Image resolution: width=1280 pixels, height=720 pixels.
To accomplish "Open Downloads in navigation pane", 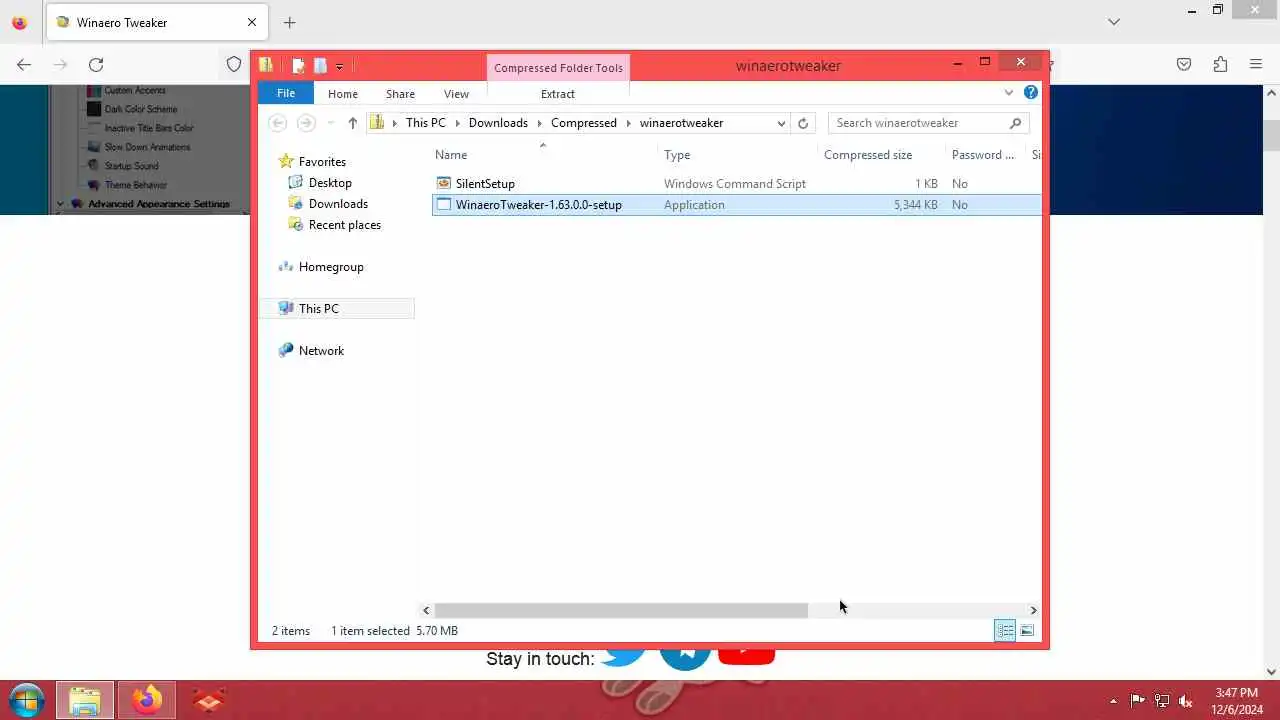I will 338,204.
